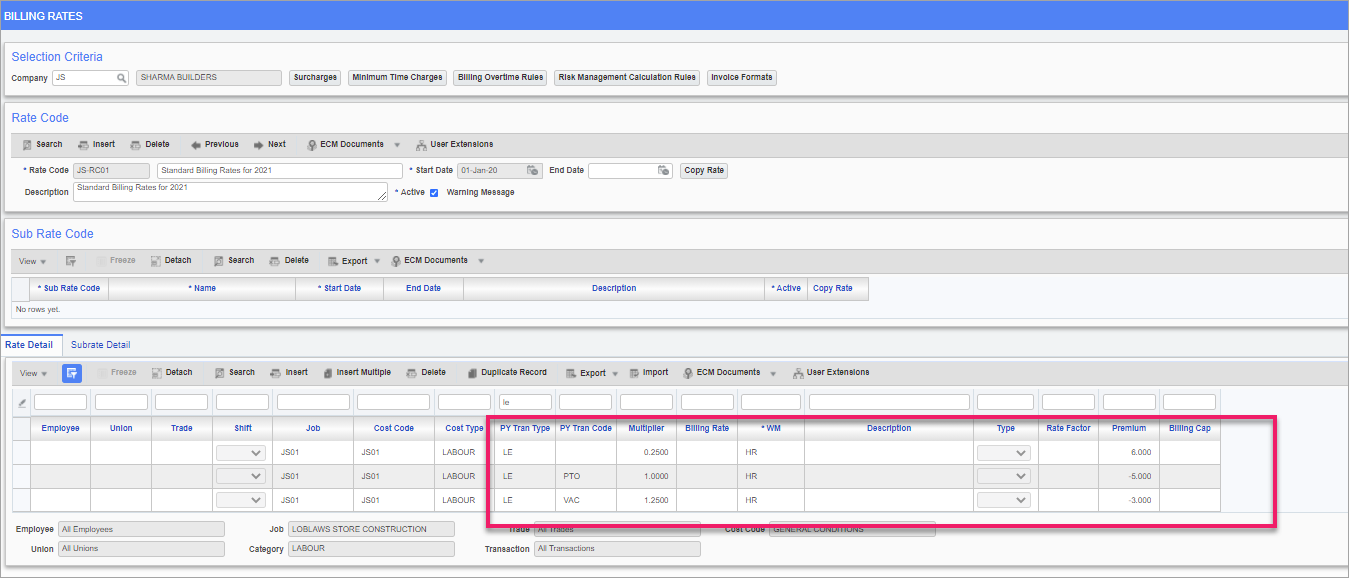The image size is (1349, 578).
Task: Click Export in the Rate Detail toolbar
Action: [585, 373]
